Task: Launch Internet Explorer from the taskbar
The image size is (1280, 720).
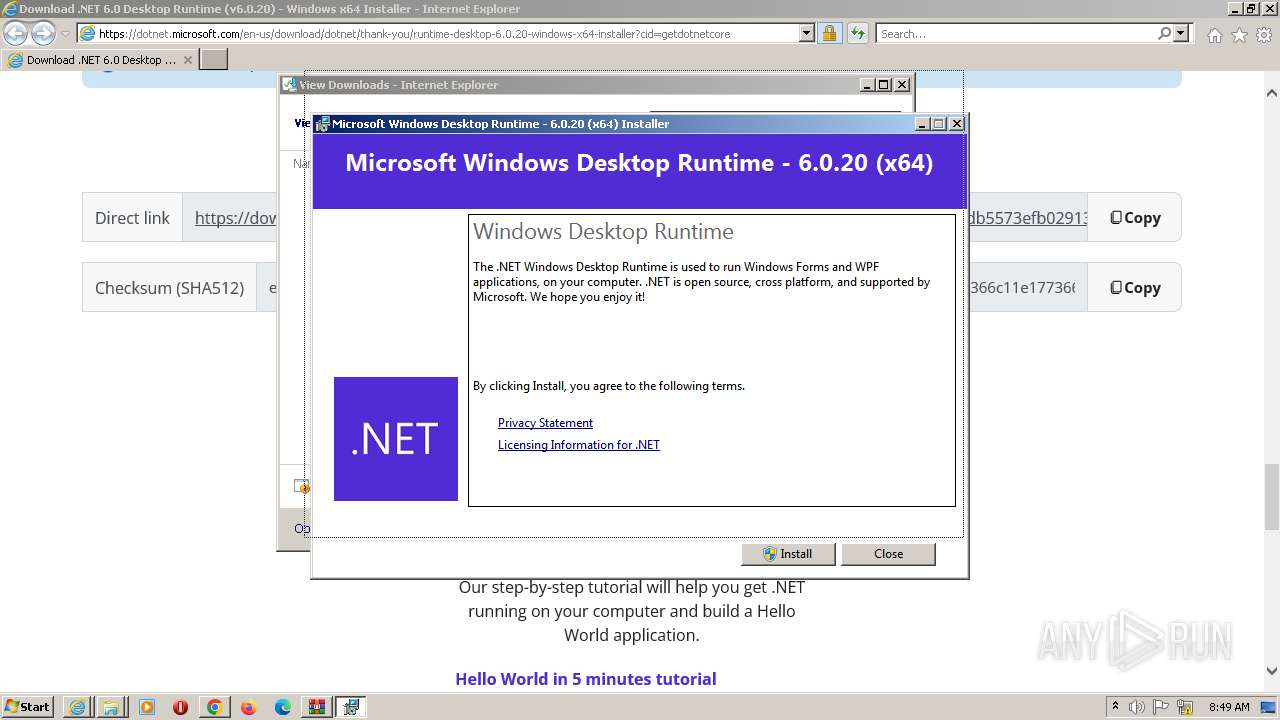Action: pos(78,707)
